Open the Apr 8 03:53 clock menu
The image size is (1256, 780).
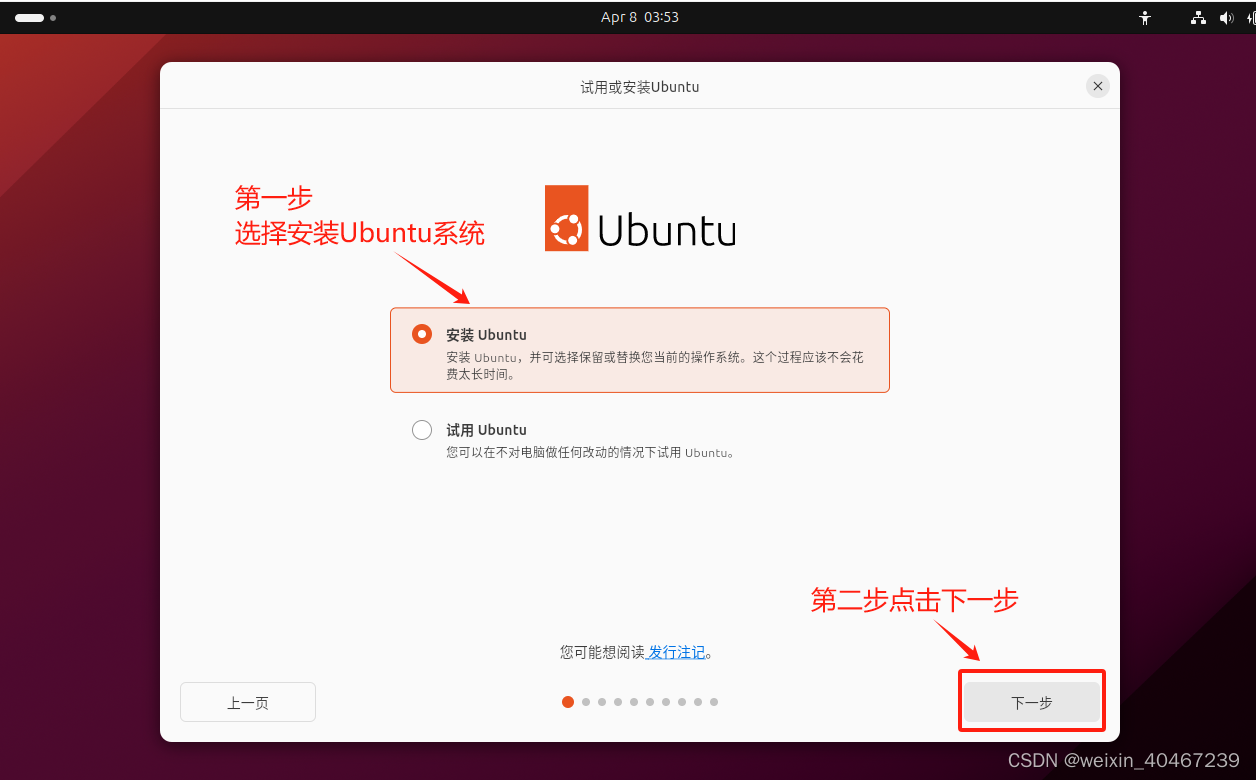click(640, 17)
